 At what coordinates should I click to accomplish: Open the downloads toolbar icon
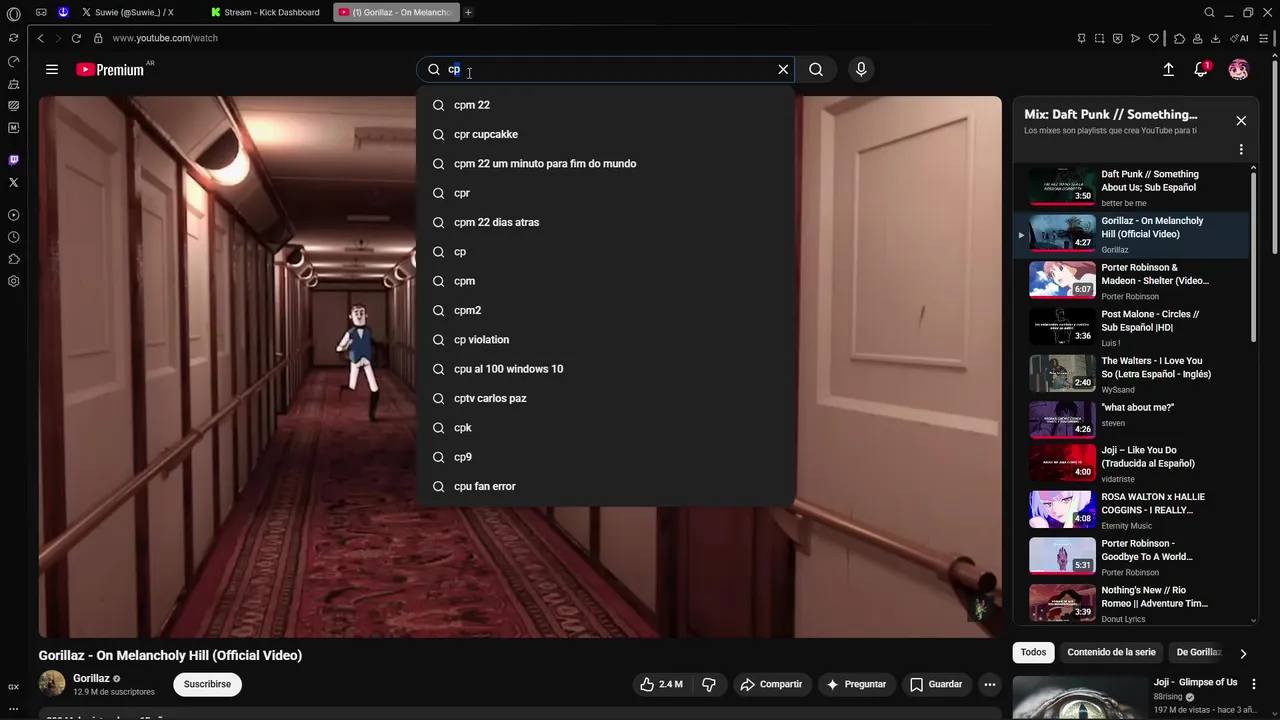pos(1215,39)
